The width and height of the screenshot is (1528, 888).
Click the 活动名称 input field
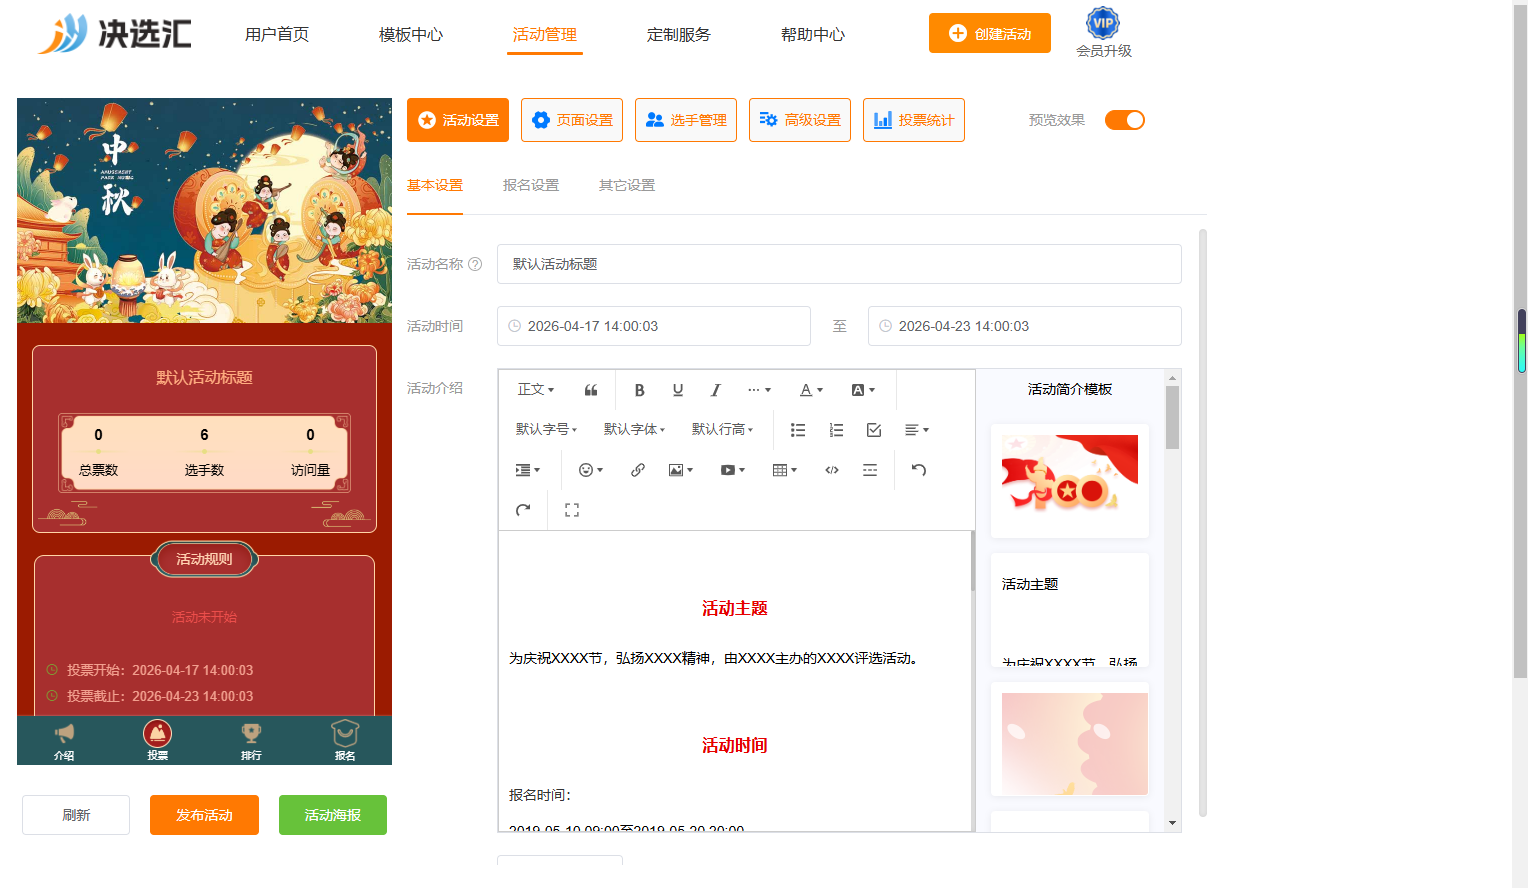(x=839, y=264)
